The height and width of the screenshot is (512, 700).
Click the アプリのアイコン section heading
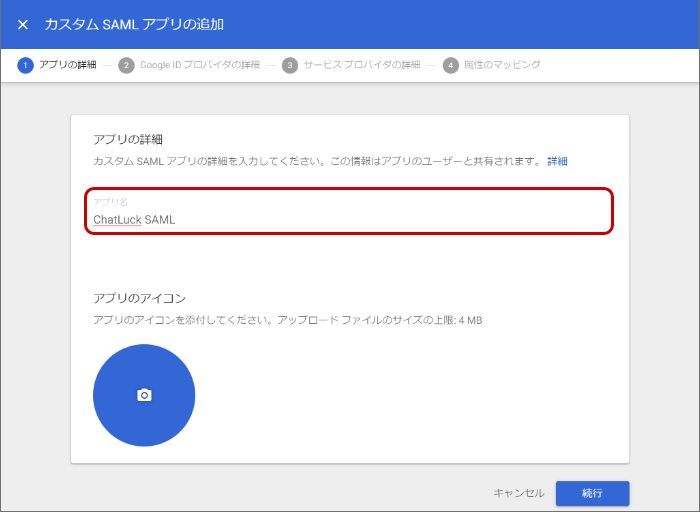point(139,298)
